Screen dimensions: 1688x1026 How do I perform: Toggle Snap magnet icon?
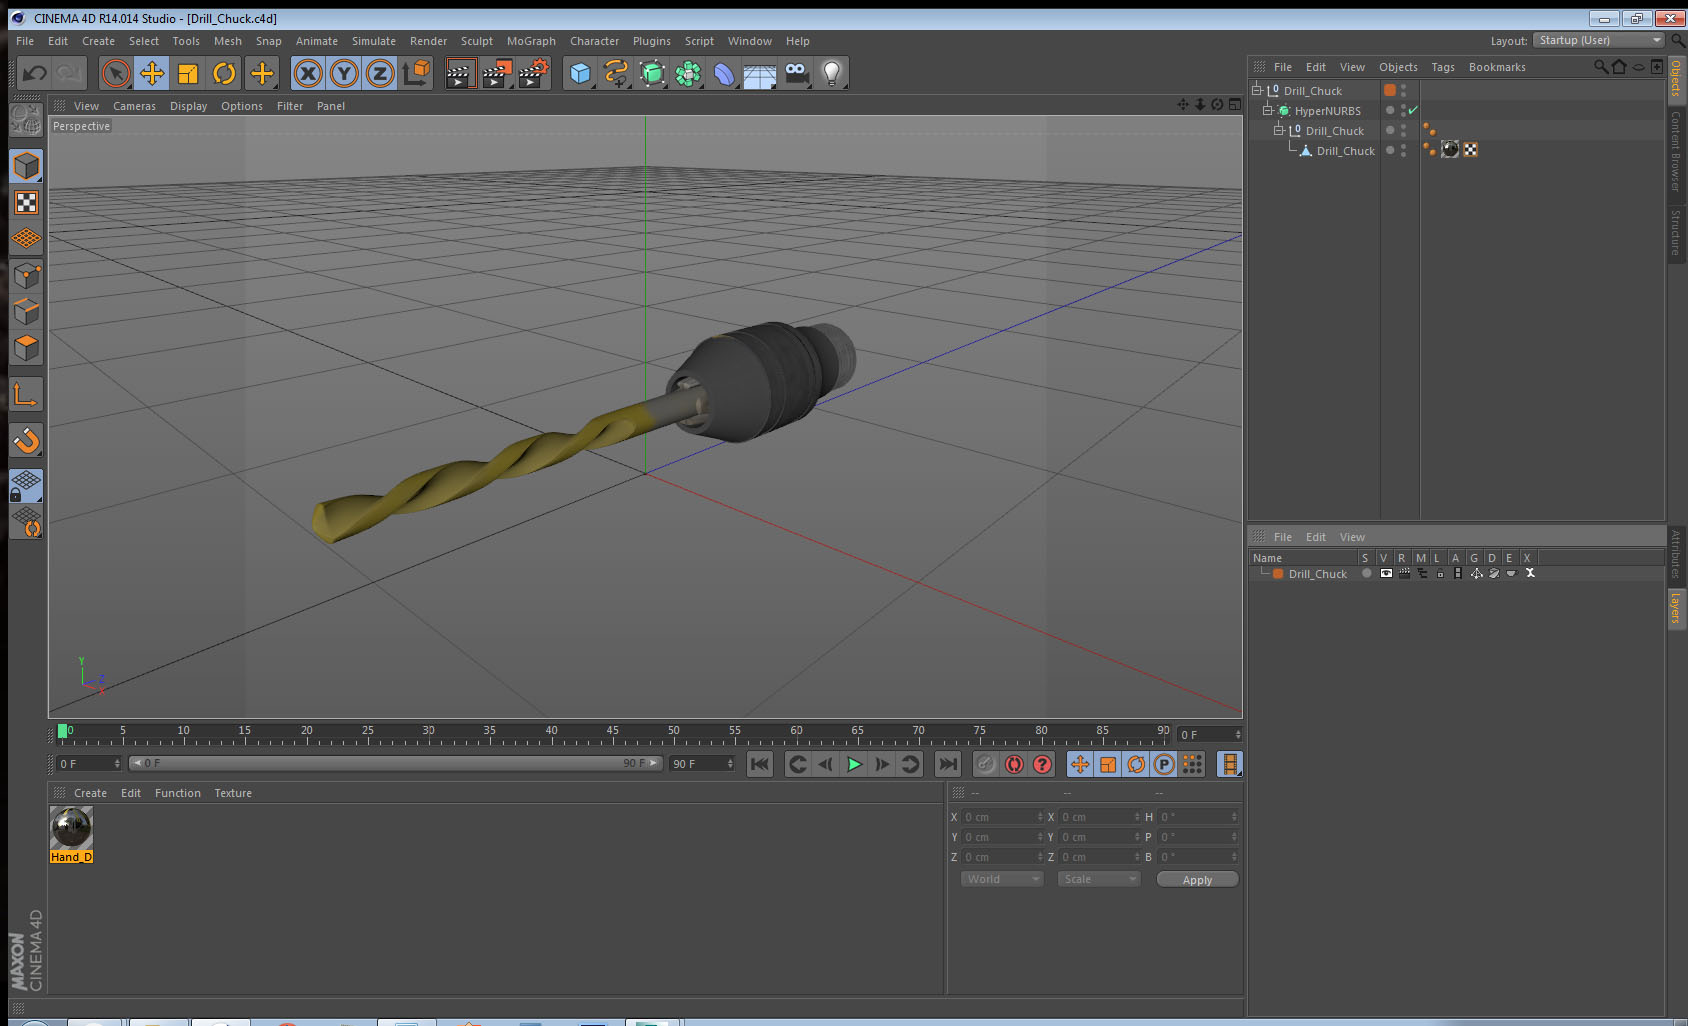coord(26,440)
